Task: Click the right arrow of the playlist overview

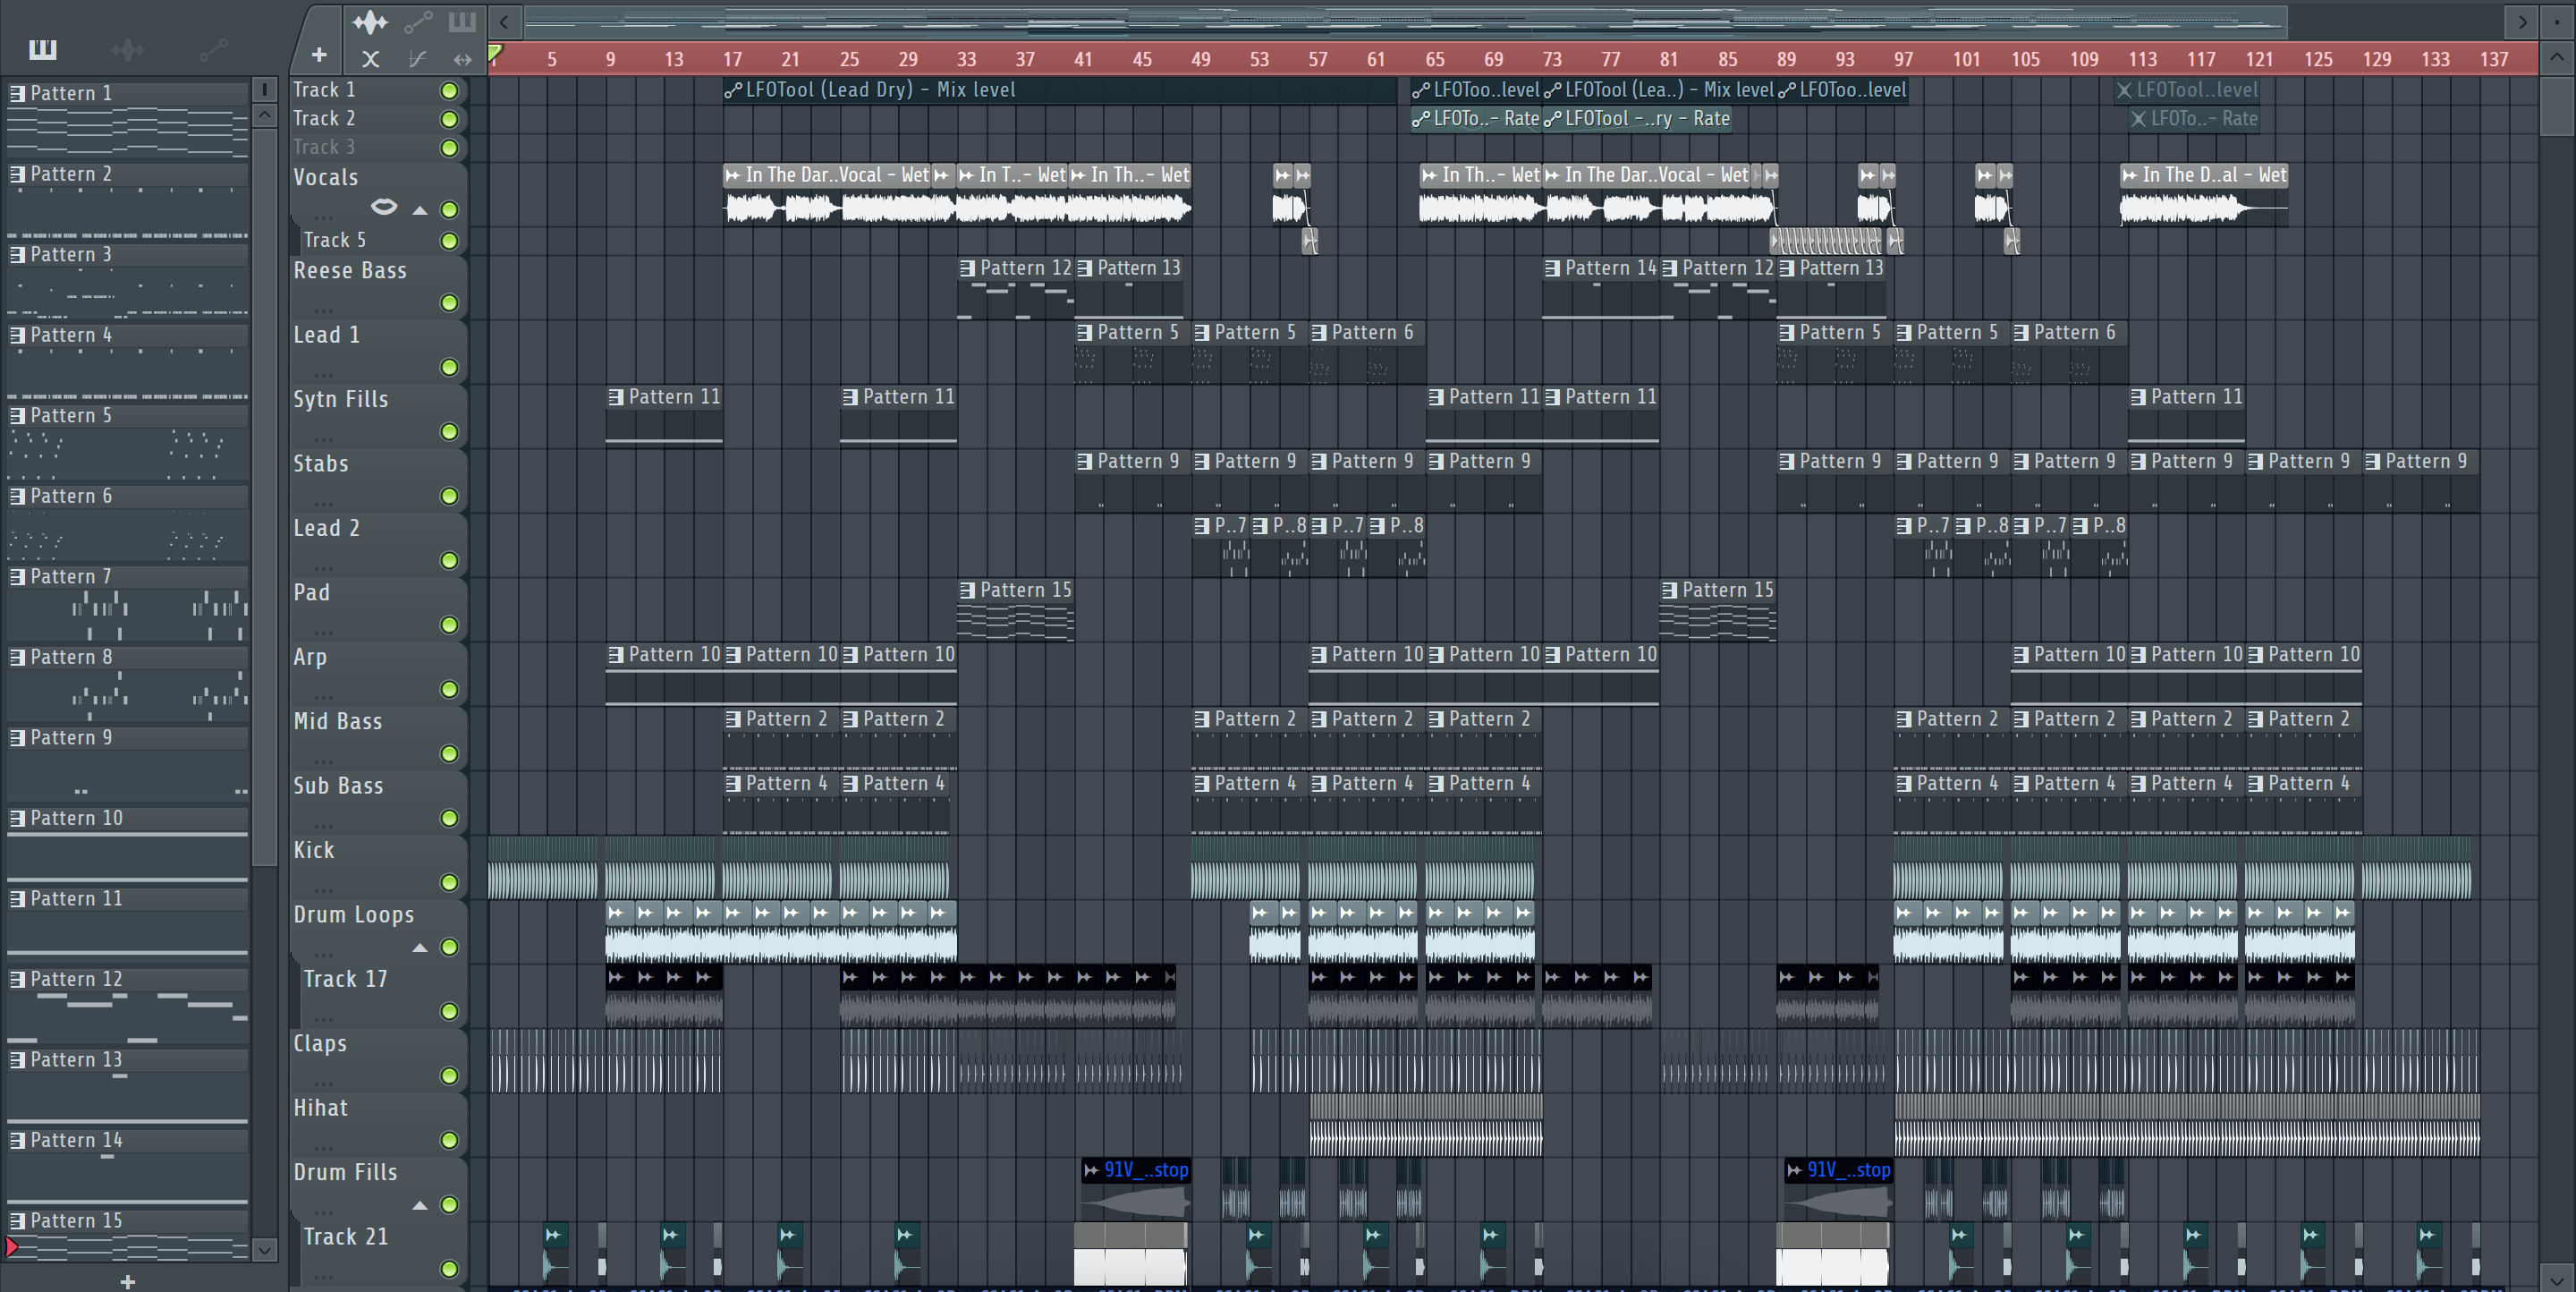Action: 2522,21
